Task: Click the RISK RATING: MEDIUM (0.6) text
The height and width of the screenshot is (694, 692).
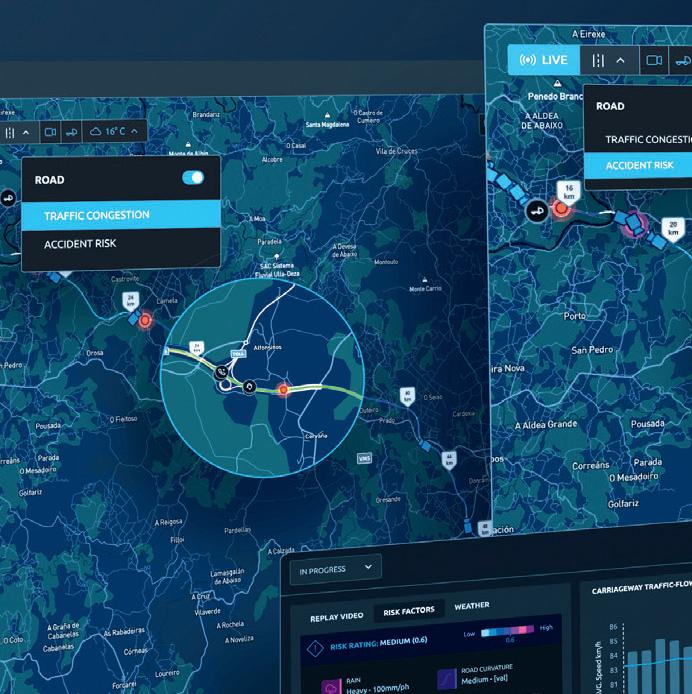Action: [x=379, y=643]
